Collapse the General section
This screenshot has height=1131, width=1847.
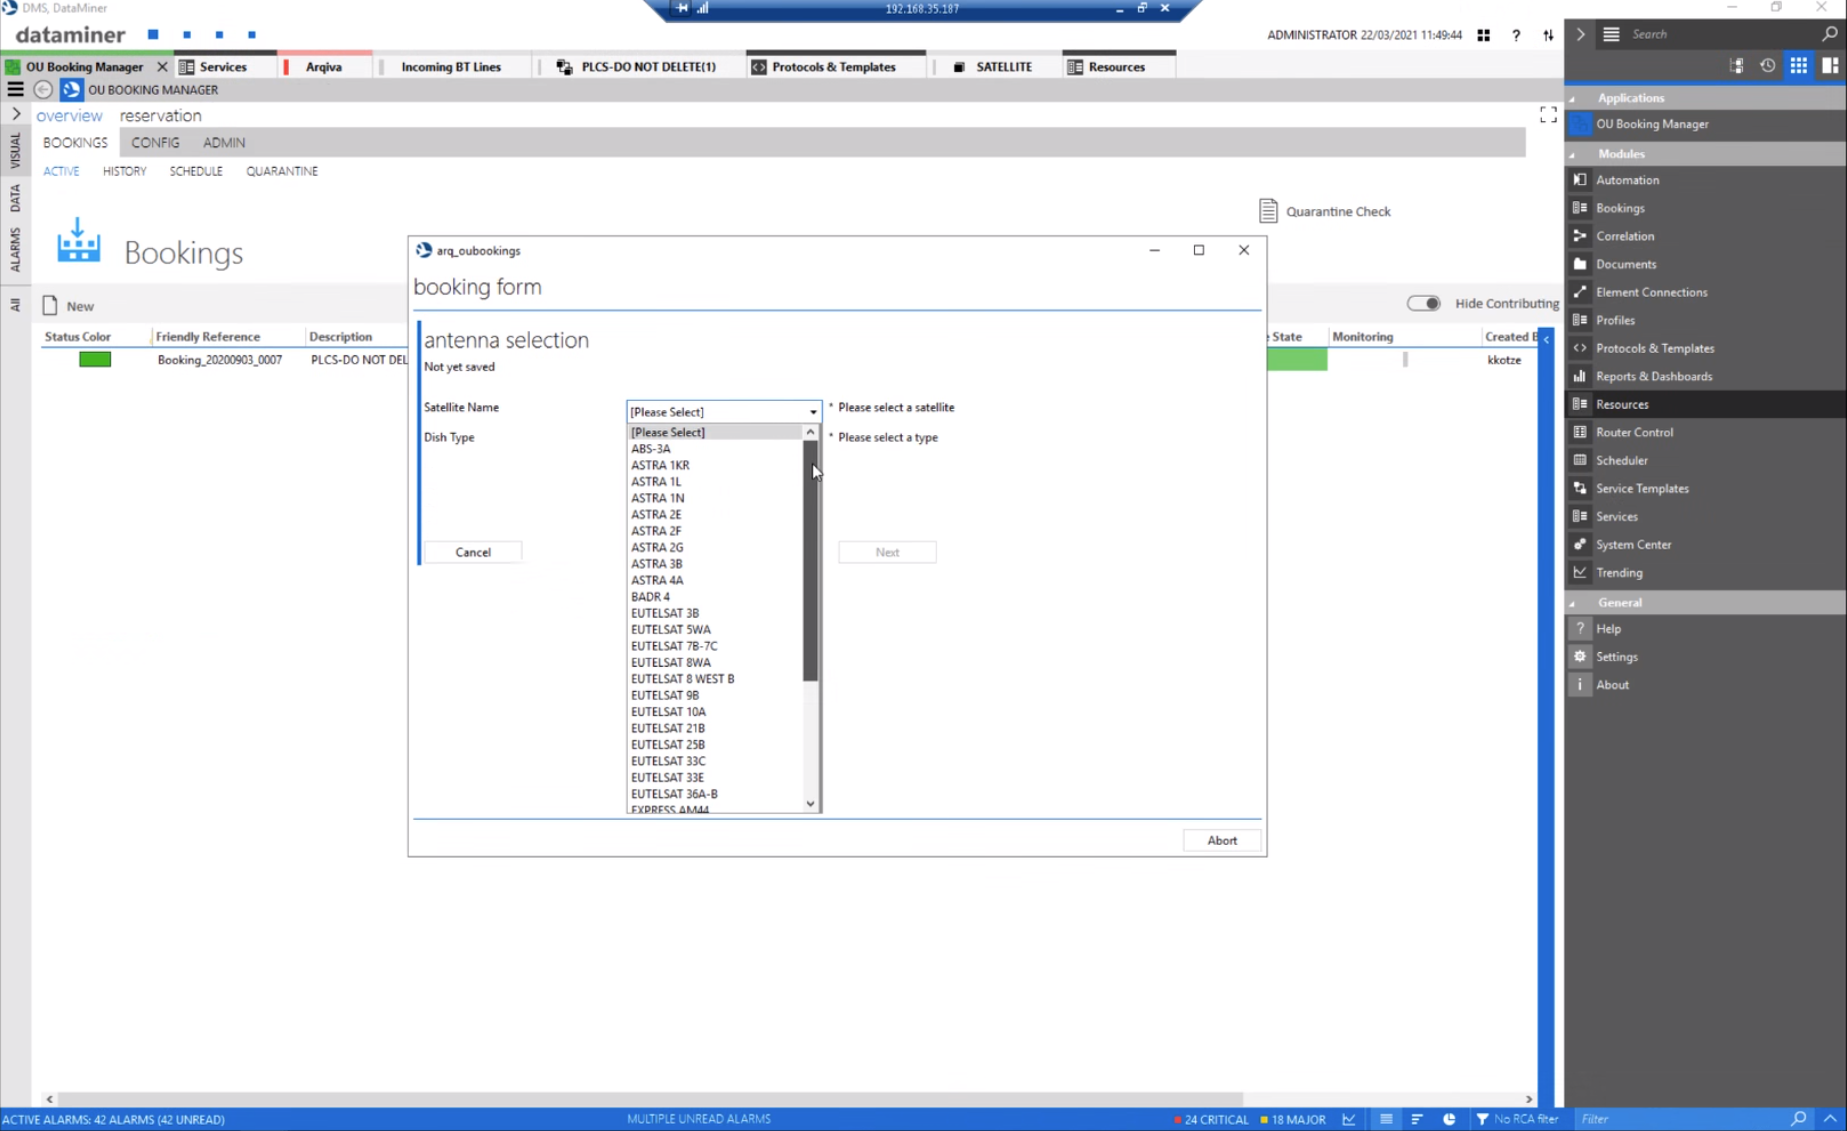(x=1572, y=603)
